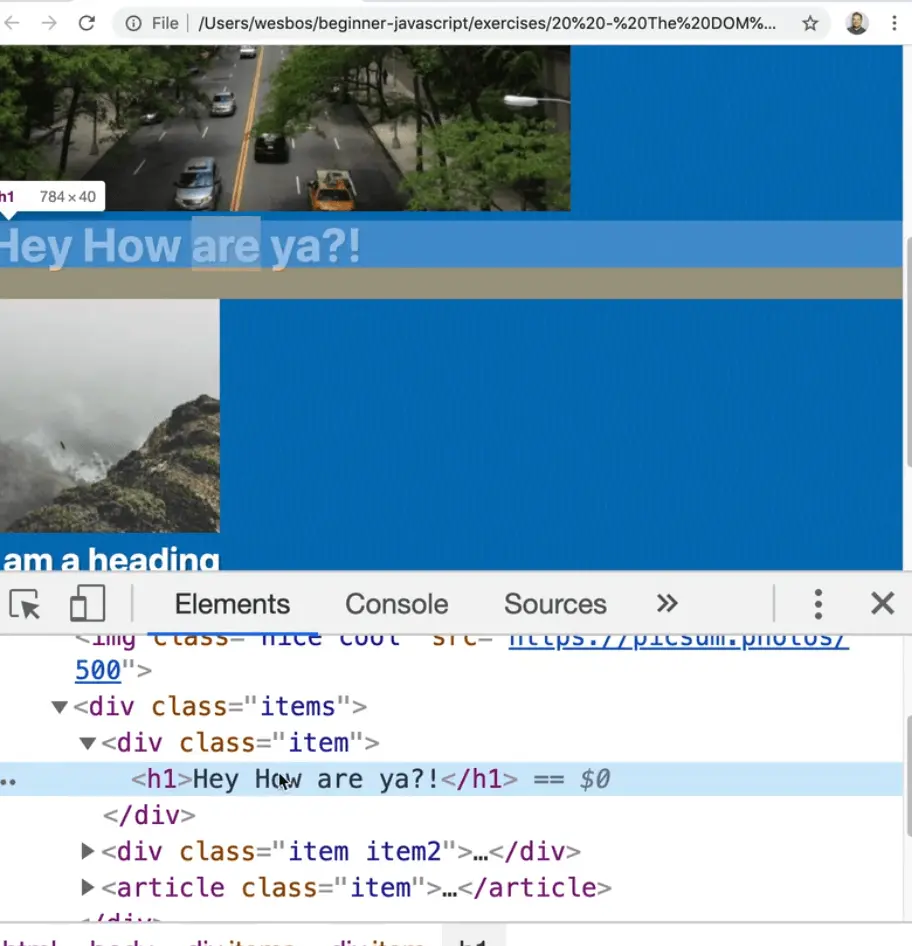Click the site information icon beside File

click(134, 23)
